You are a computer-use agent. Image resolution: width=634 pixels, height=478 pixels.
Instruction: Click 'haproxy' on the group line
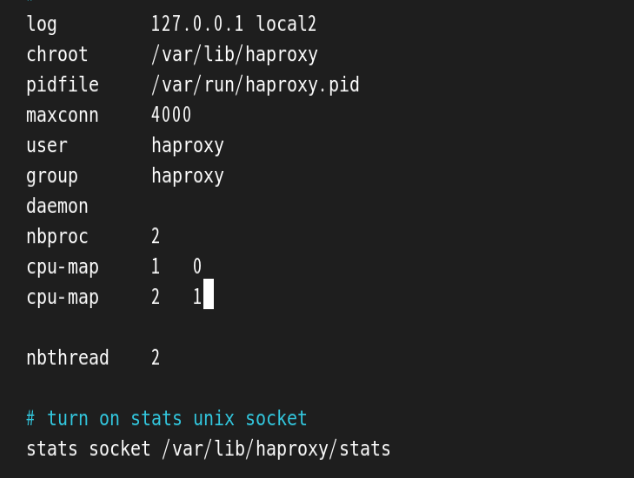tap(188, 176)
